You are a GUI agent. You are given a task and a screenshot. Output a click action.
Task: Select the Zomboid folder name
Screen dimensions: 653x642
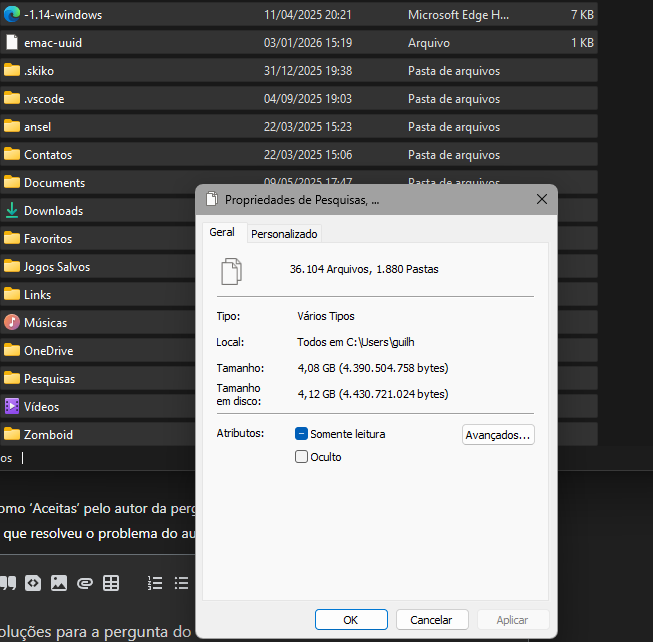[48, 435]
